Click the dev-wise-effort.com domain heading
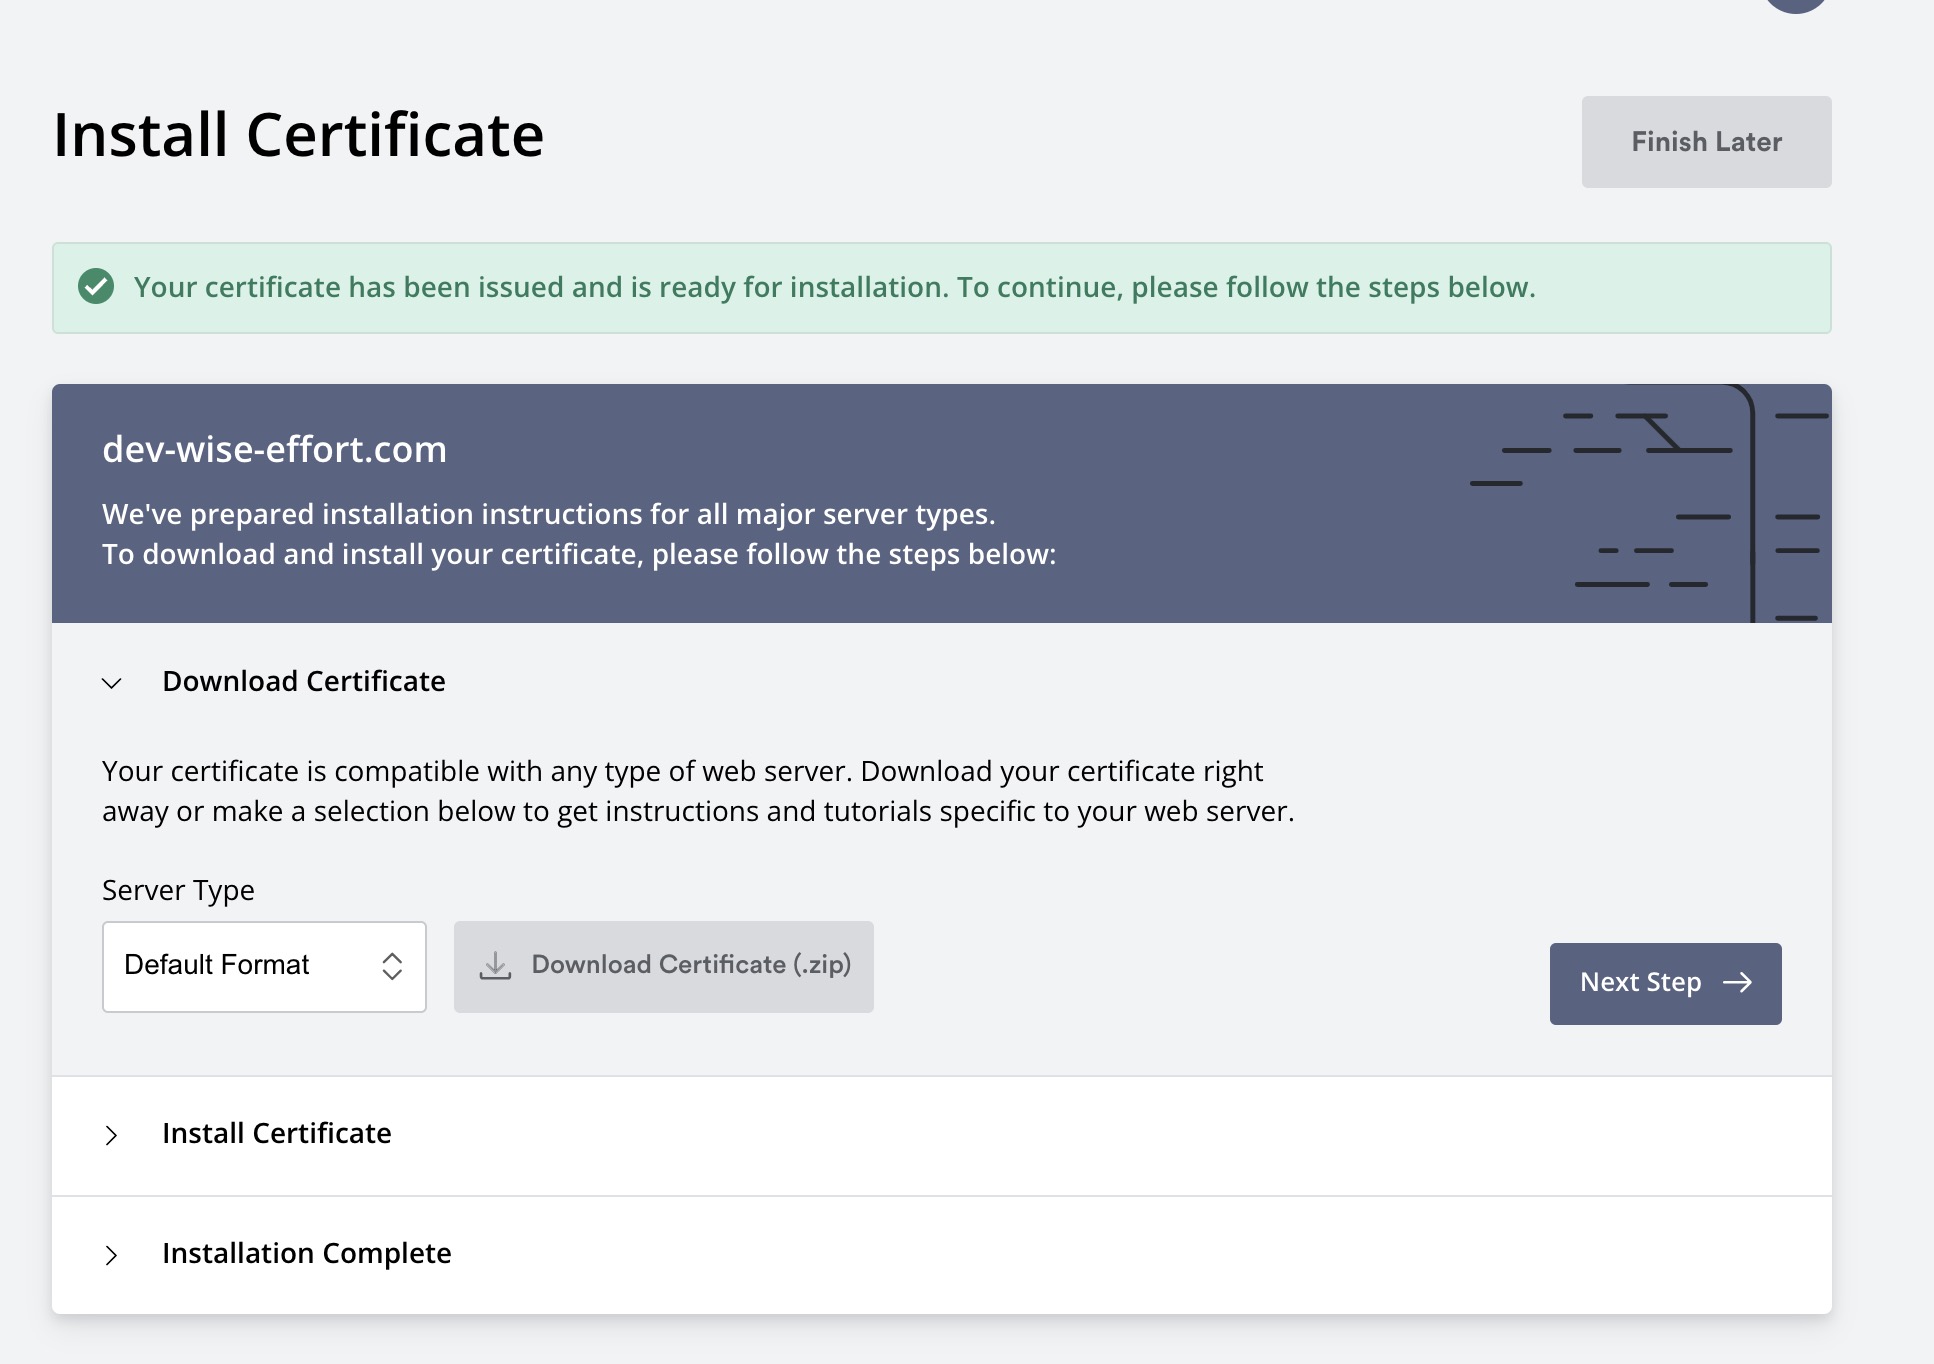The image size is (1934, 1364). (x=274, y=449)
